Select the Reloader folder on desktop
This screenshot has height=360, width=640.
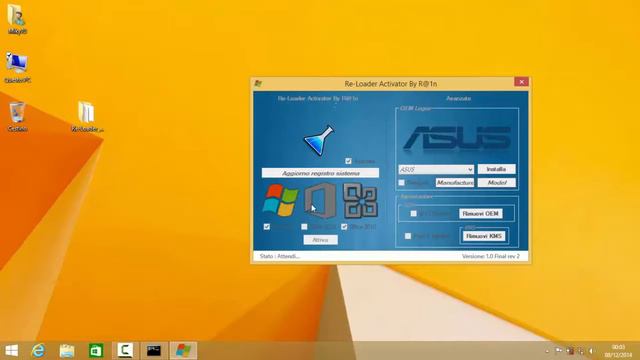click(87, 117)
